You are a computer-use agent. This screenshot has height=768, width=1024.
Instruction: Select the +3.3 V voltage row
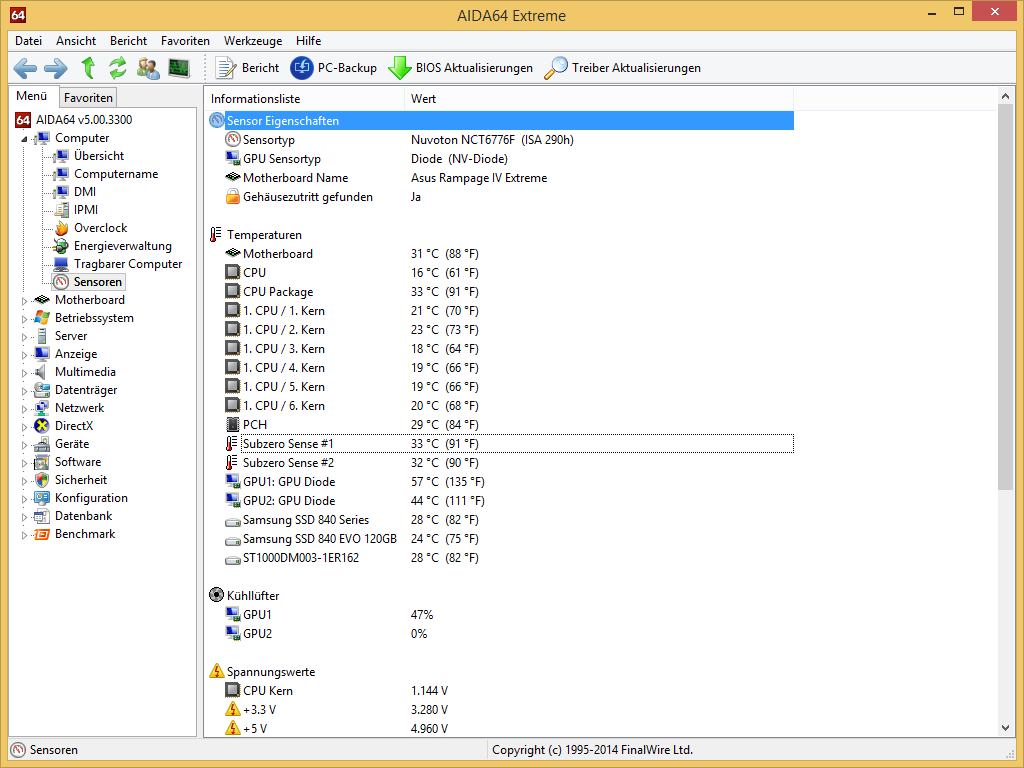click(x=501, y=710)
